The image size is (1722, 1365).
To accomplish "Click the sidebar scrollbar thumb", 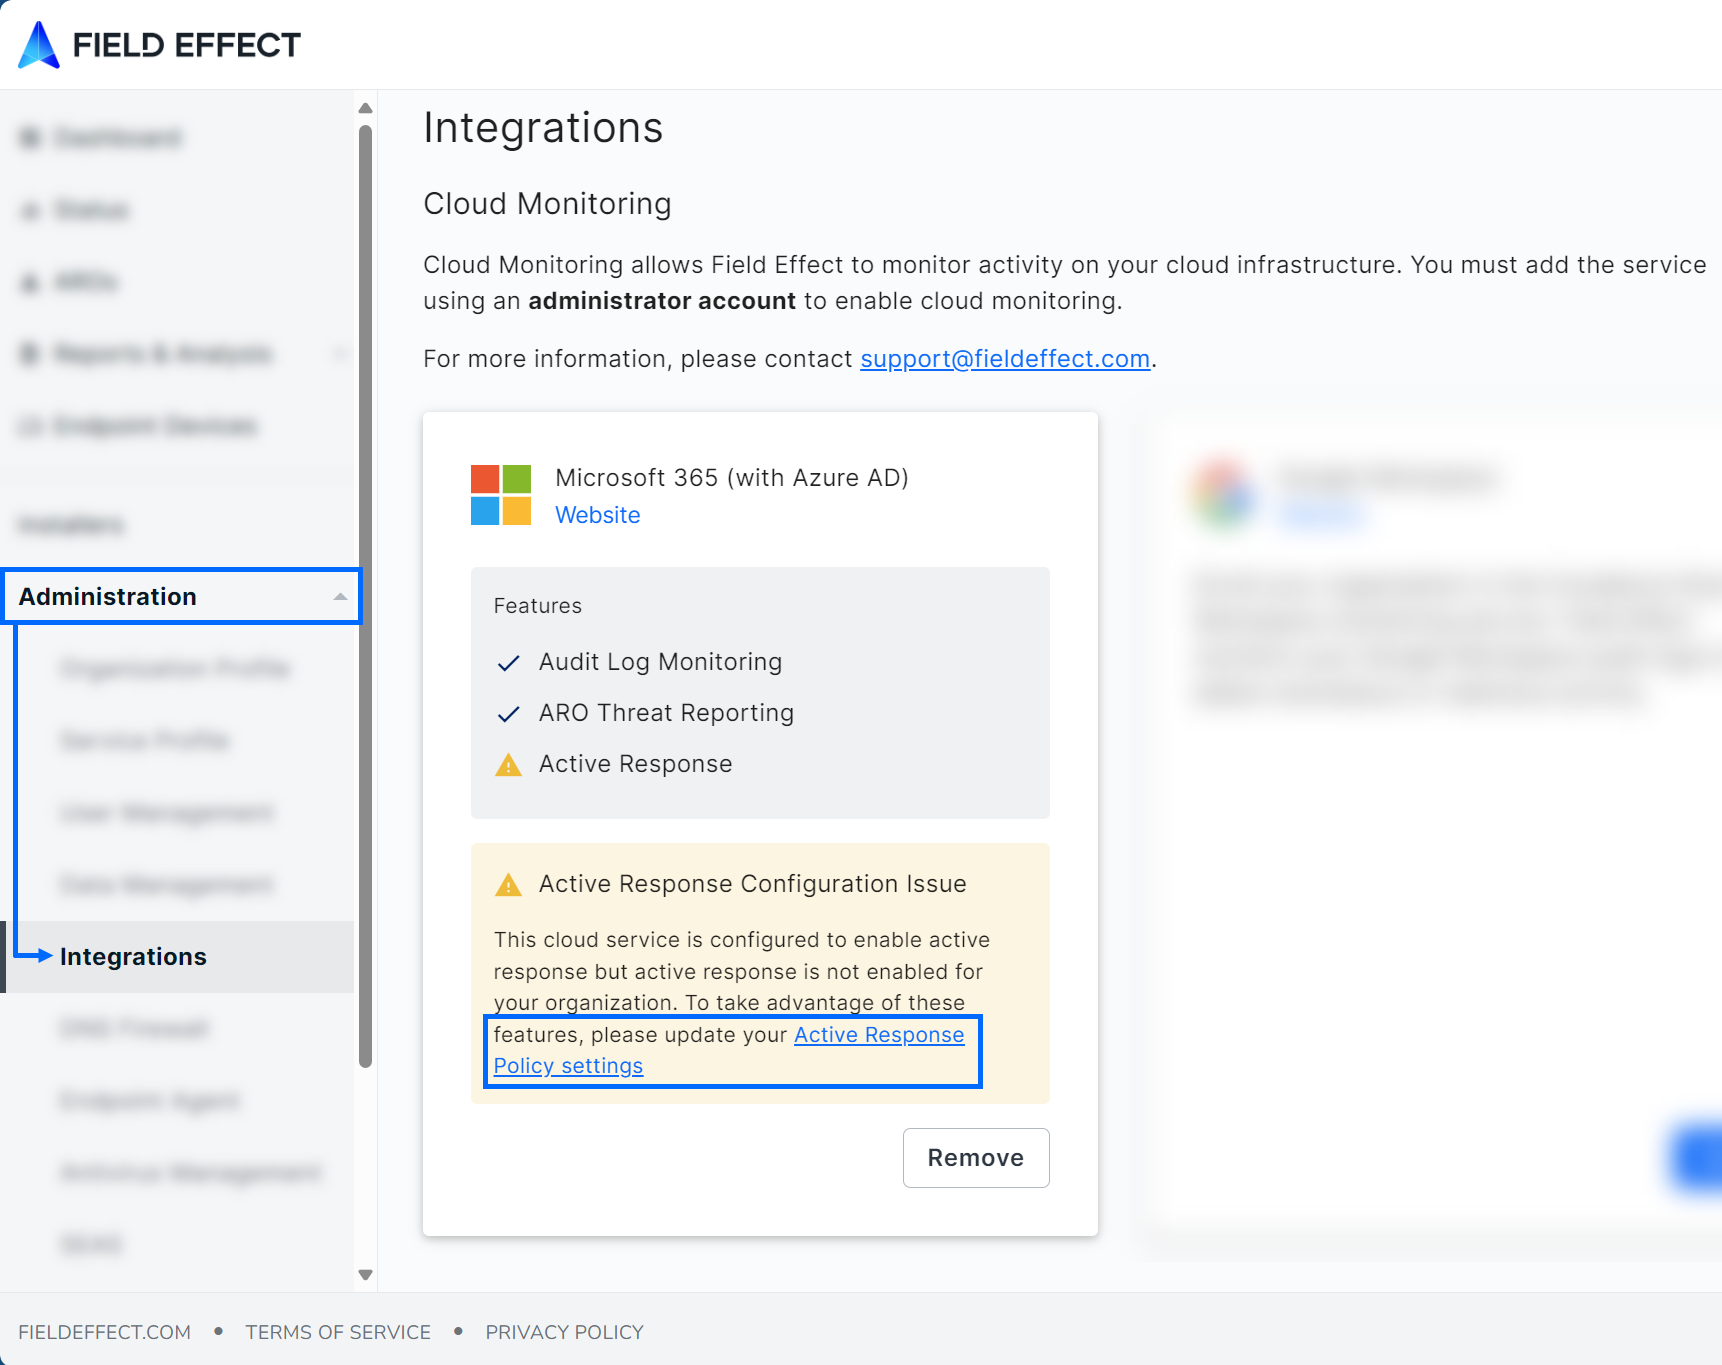I will 365,597.
